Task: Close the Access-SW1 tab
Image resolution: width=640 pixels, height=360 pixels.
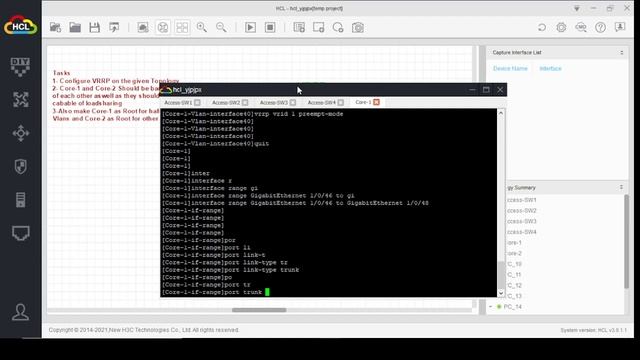Action: click(x=197, y=102)
